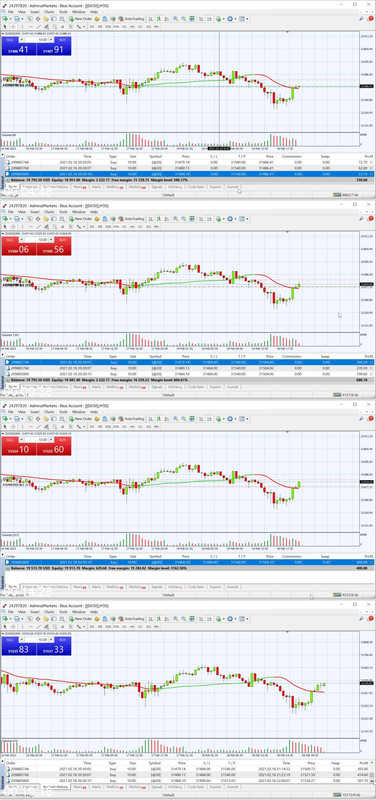This screenshot has width=376, height=800.
Task: Open the Signals tab in bottom window terminal
Action: pyautogui.click(x=157, y=787)
